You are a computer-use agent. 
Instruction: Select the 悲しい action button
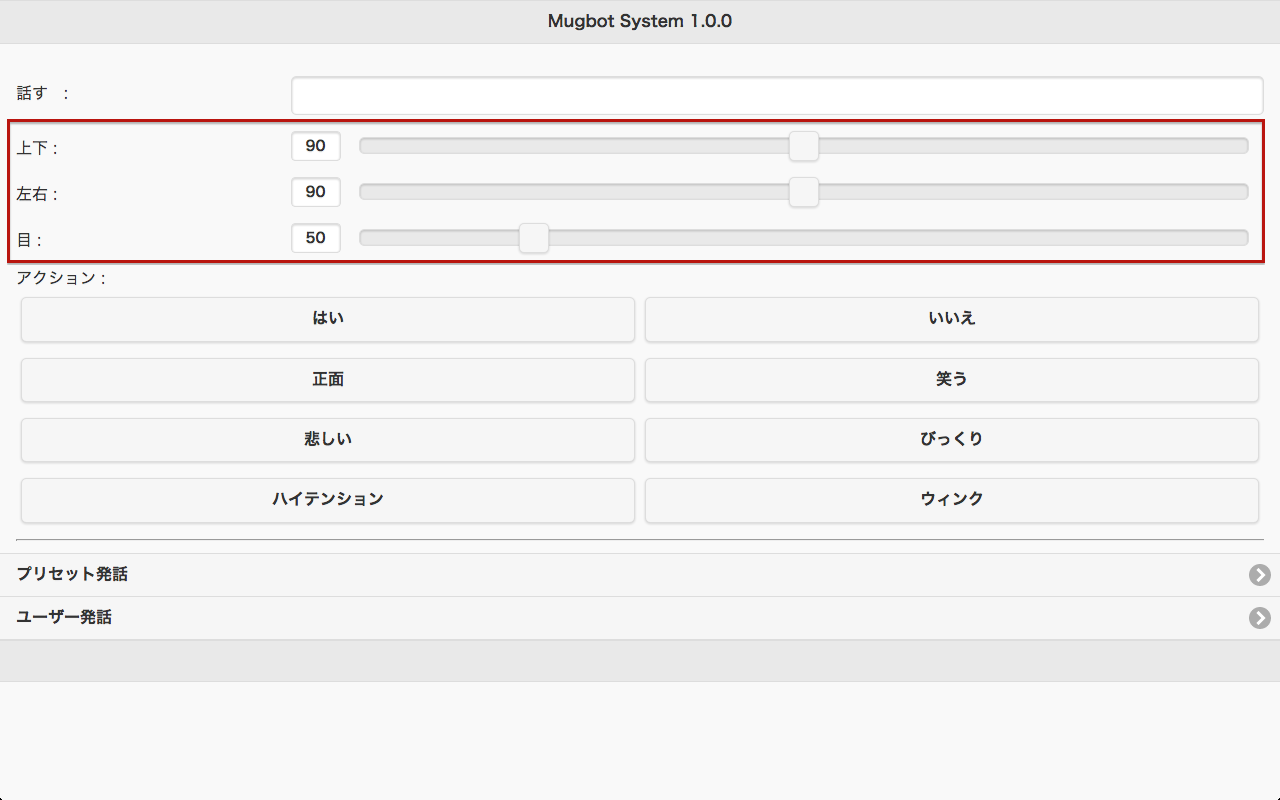(328, 440)
